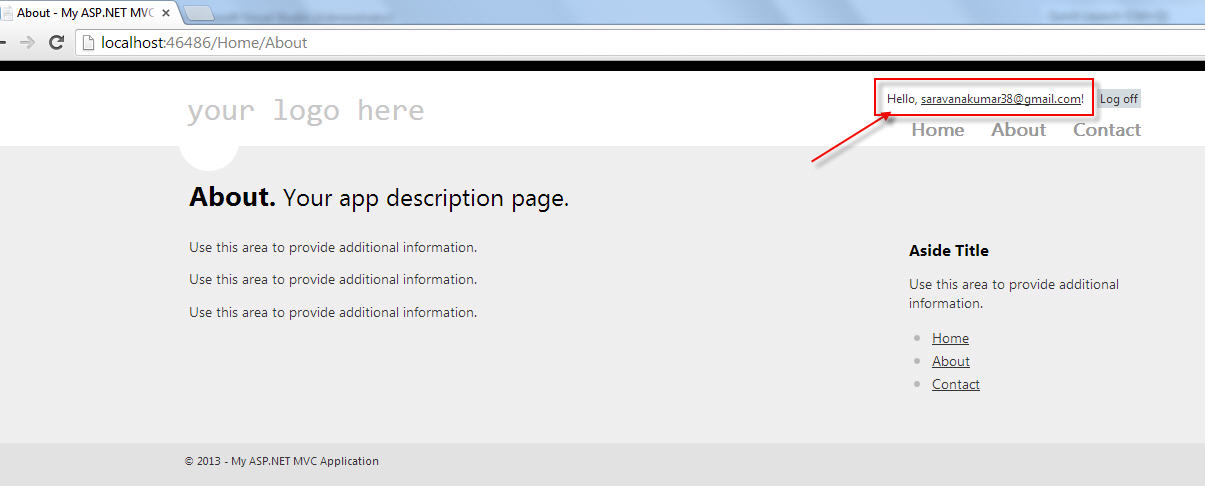Click the browser forward arrow
This screenshot has height=486, width=1205.
pos(27,43)
